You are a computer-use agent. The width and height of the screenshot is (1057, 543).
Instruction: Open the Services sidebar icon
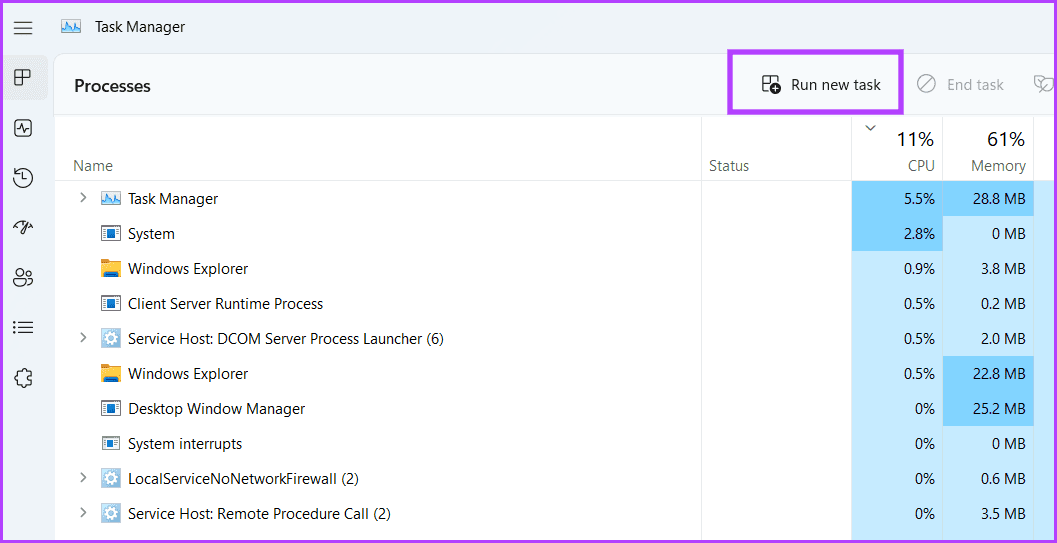point(23,378)
